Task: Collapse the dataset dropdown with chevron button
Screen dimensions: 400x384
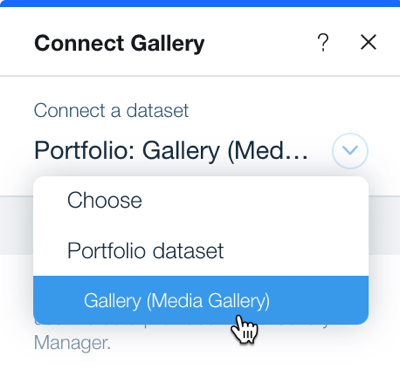Action: pos(350,151)
